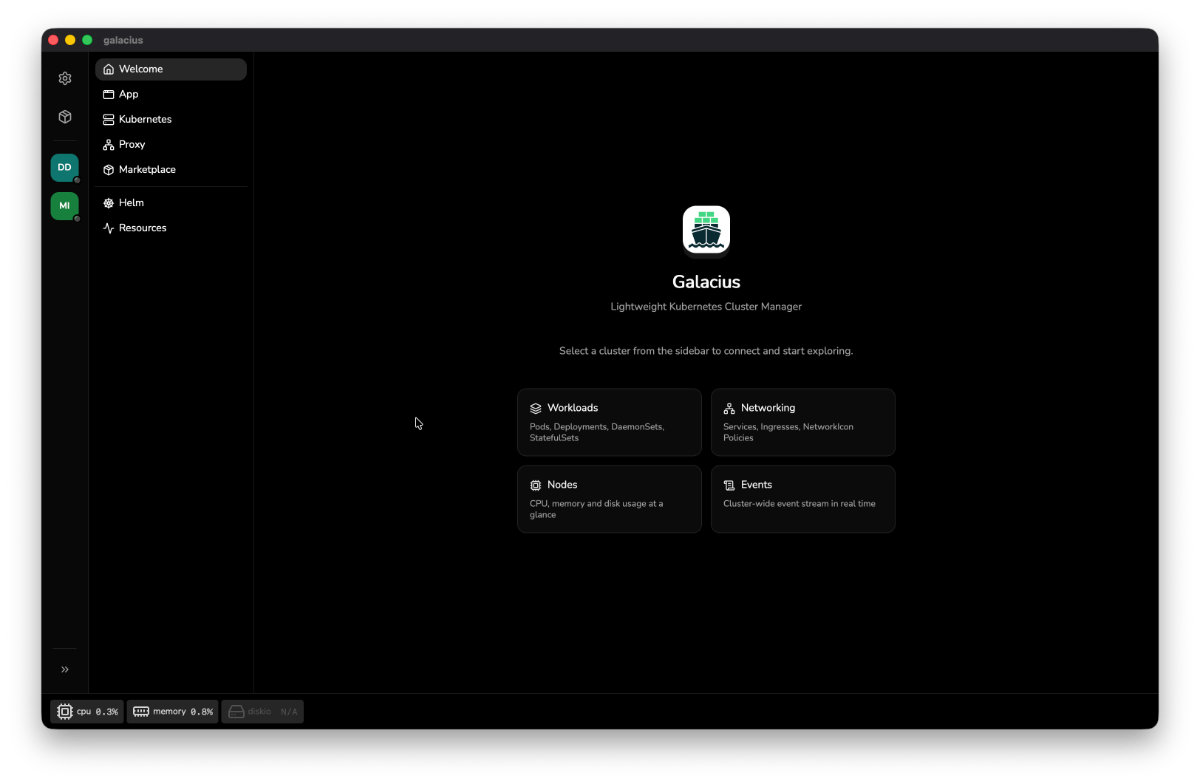Click the Workloads card
This screenshot has width=1200, height=784.
click(609, 422)
